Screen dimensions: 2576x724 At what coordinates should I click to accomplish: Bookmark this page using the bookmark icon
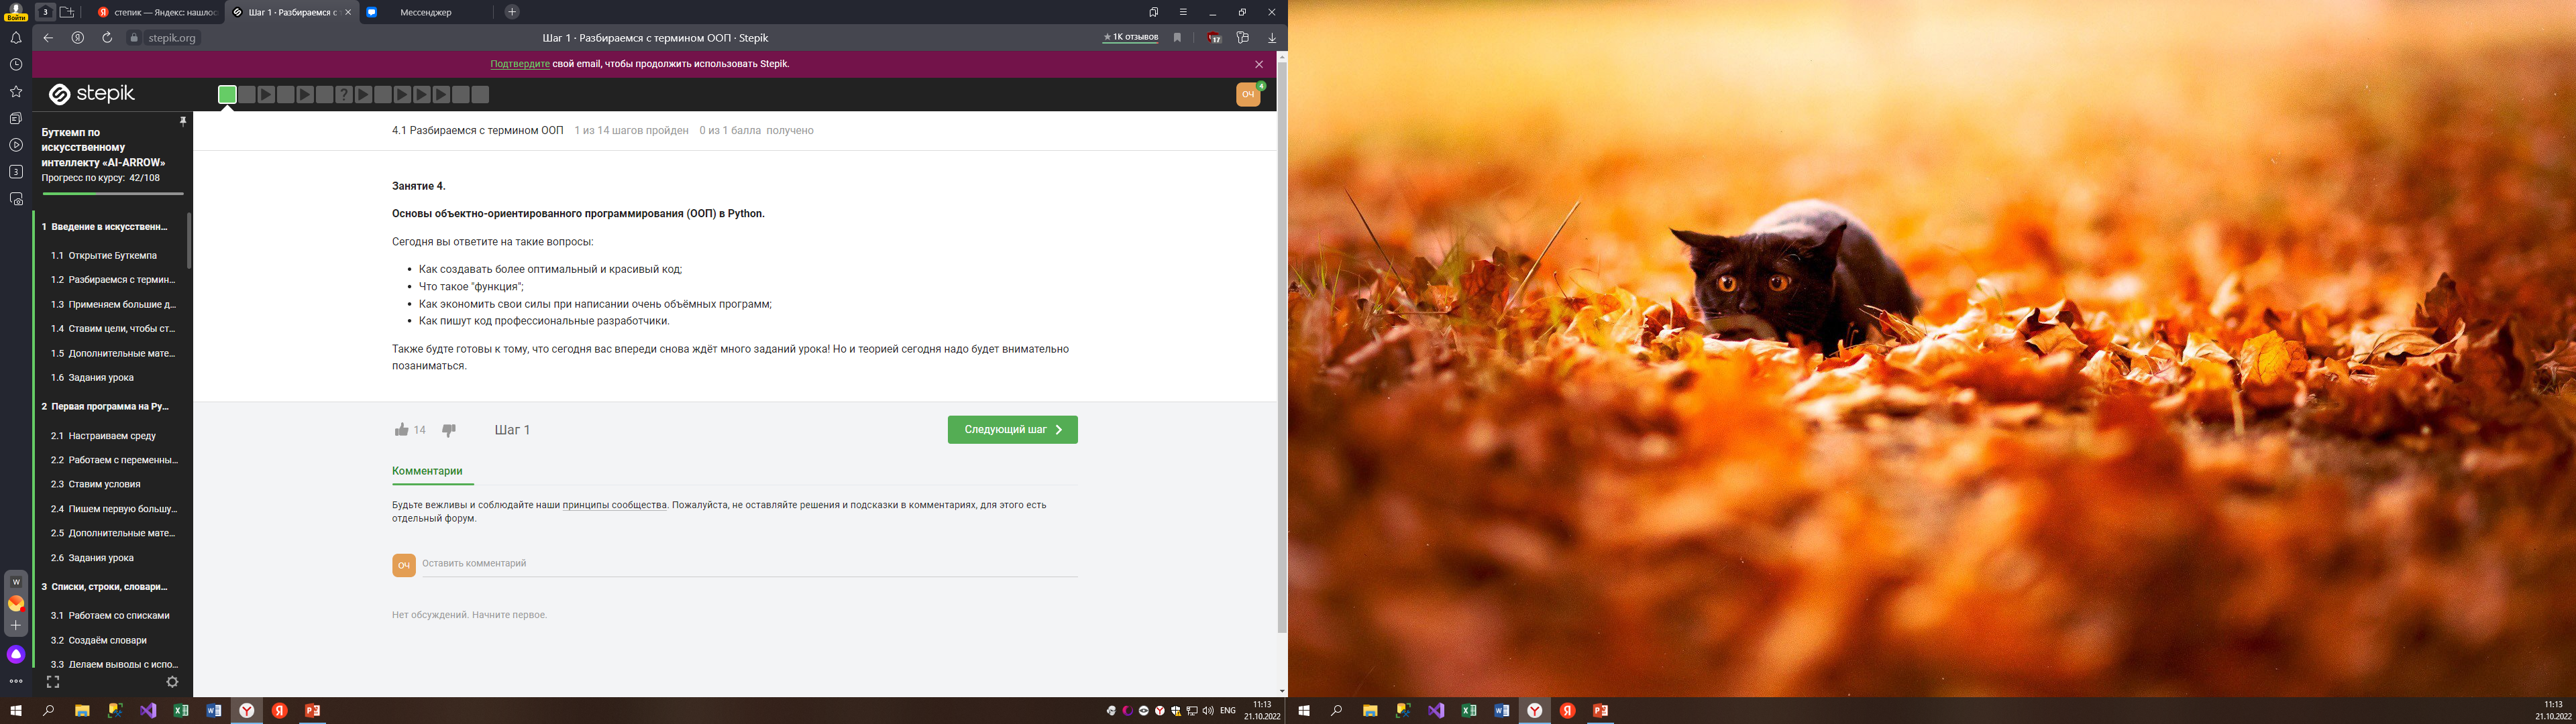click(x=1177, y=38)
